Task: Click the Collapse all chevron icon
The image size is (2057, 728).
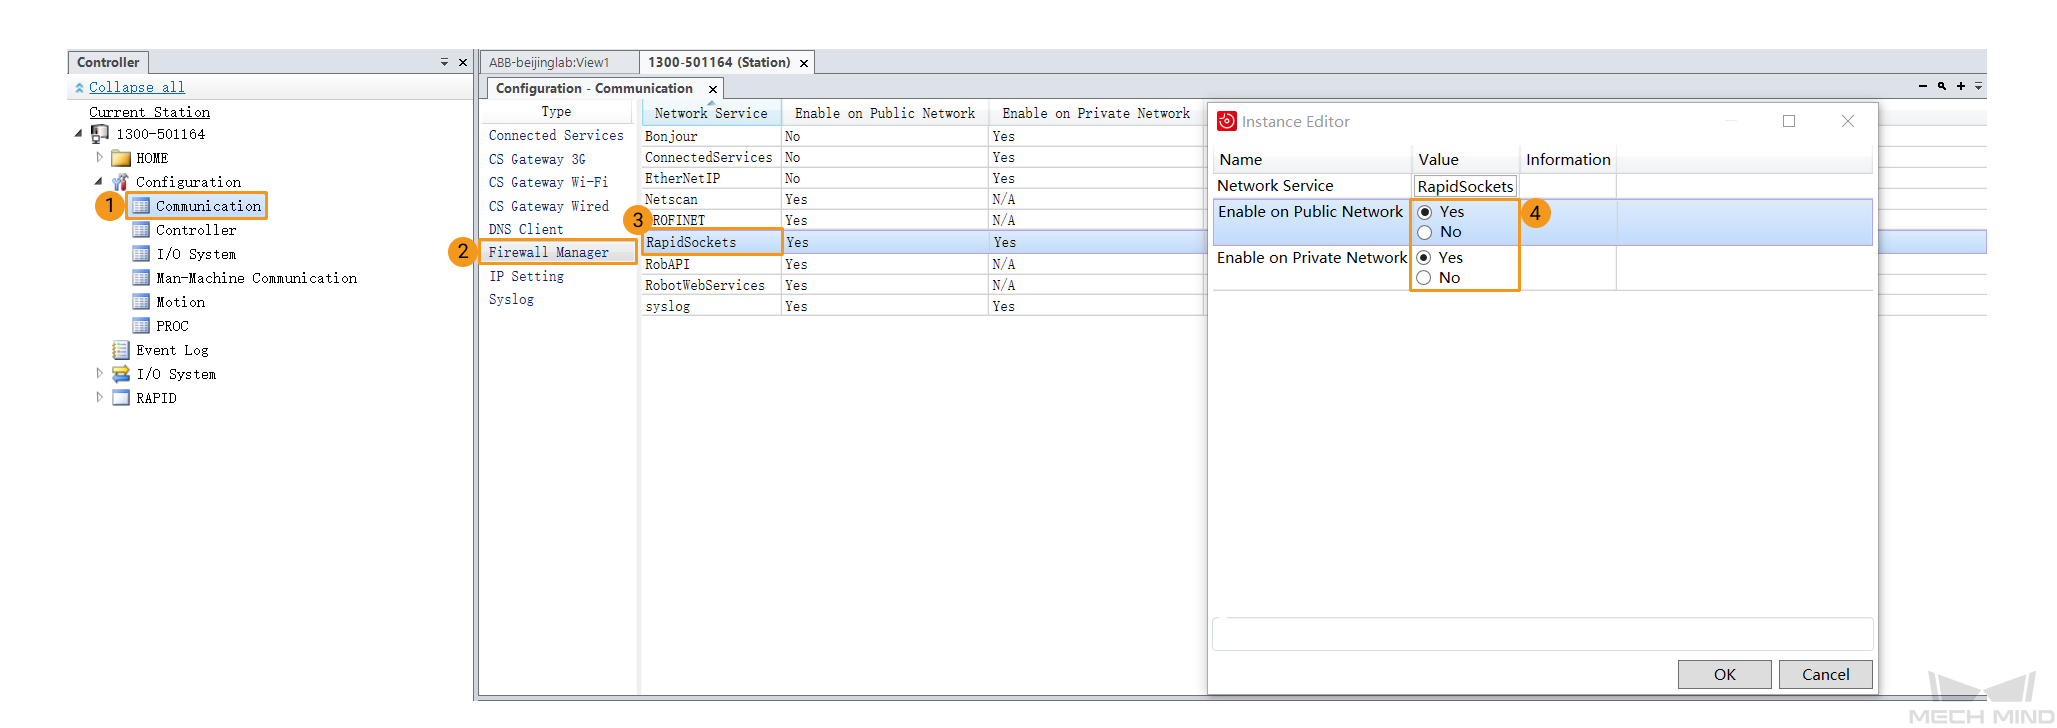Action: (79, 88)
